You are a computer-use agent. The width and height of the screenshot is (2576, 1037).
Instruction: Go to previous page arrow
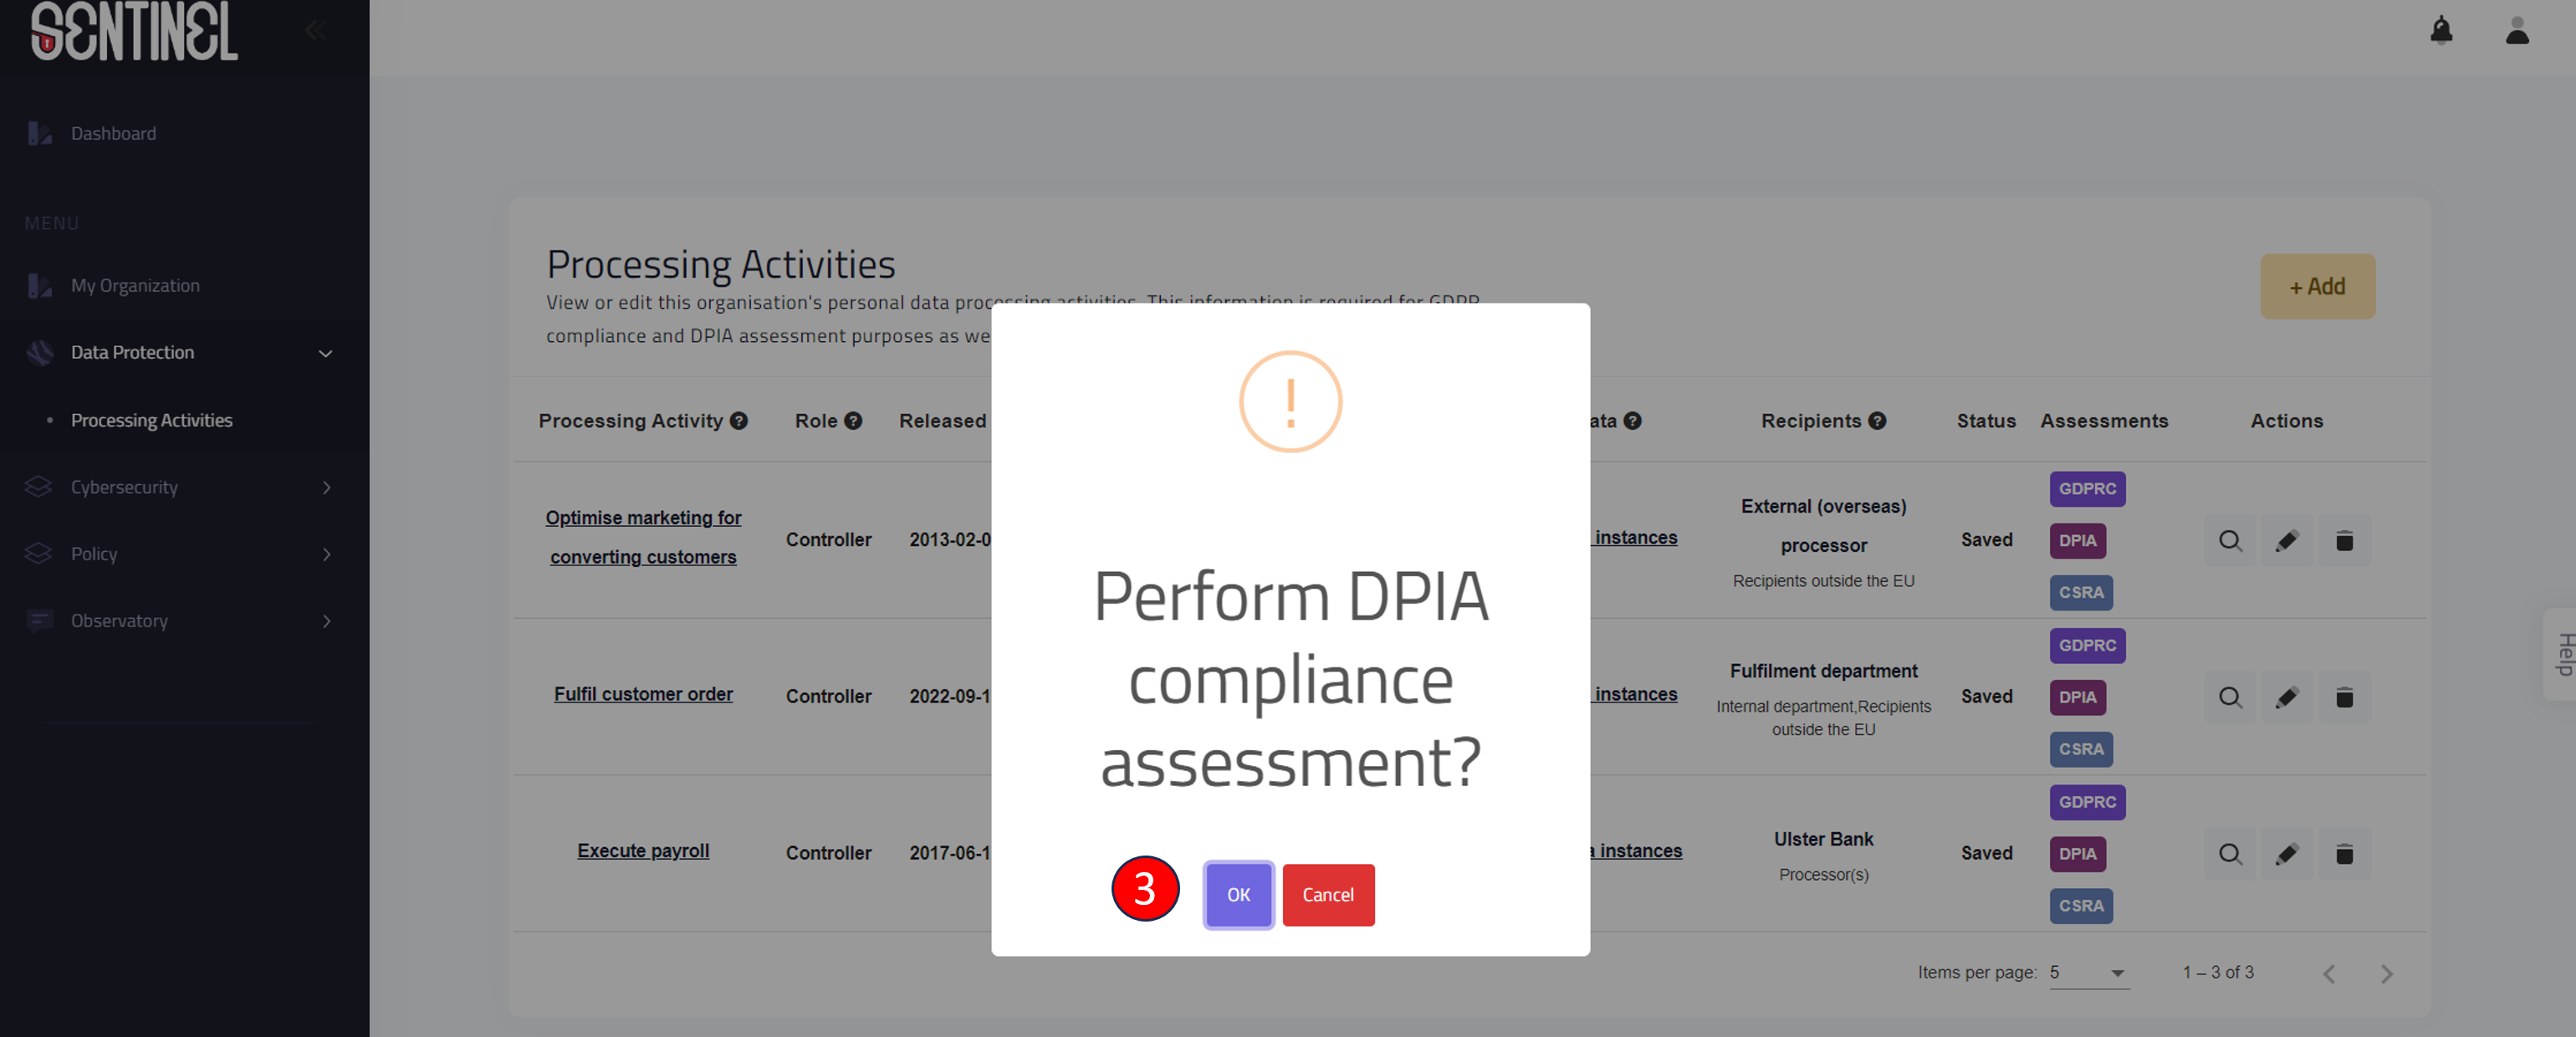pos(2329,974)
